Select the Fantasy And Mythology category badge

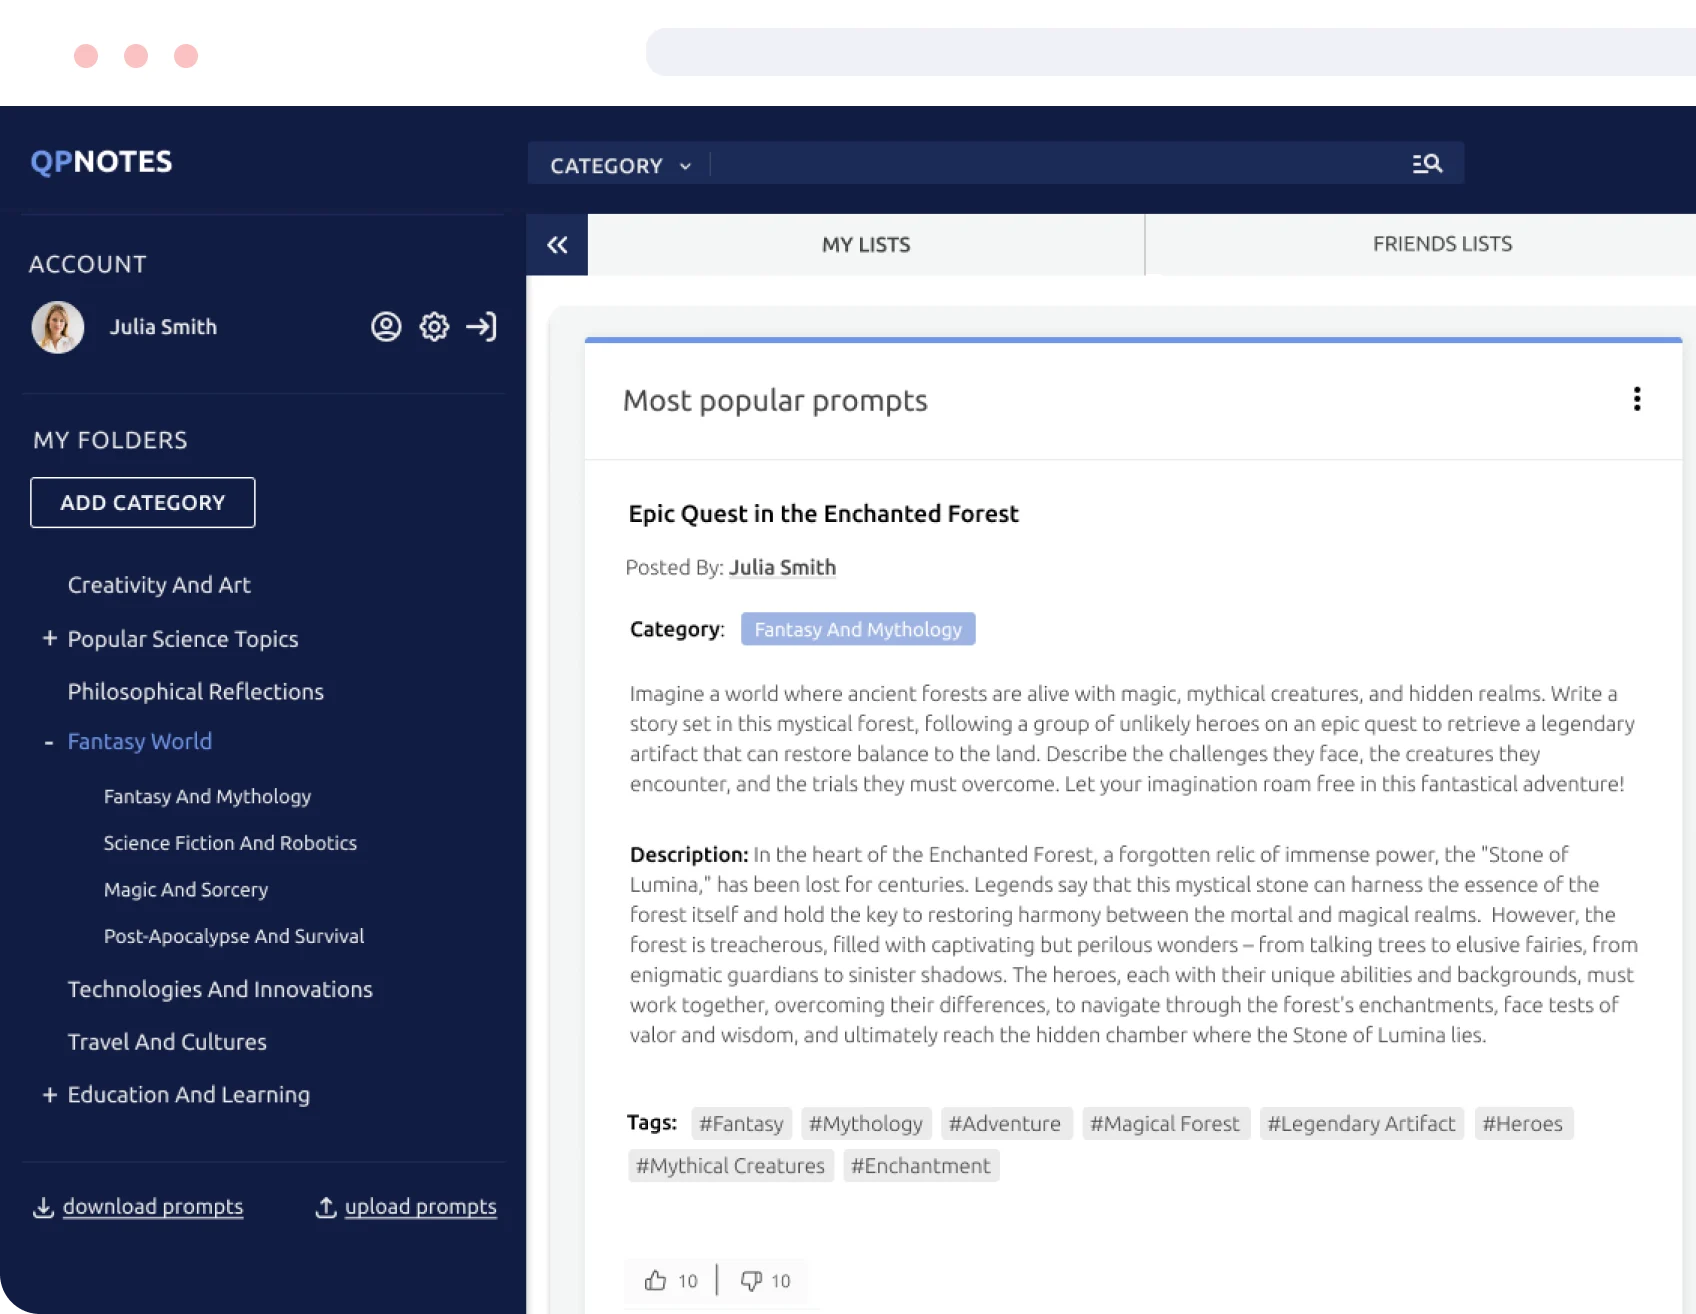click(857, 630)
